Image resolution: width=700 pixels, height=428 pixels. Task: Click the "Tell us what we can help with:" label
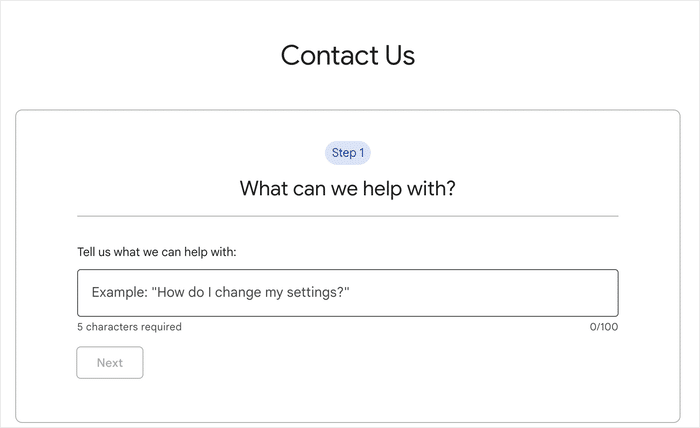(x=156, y=251)
